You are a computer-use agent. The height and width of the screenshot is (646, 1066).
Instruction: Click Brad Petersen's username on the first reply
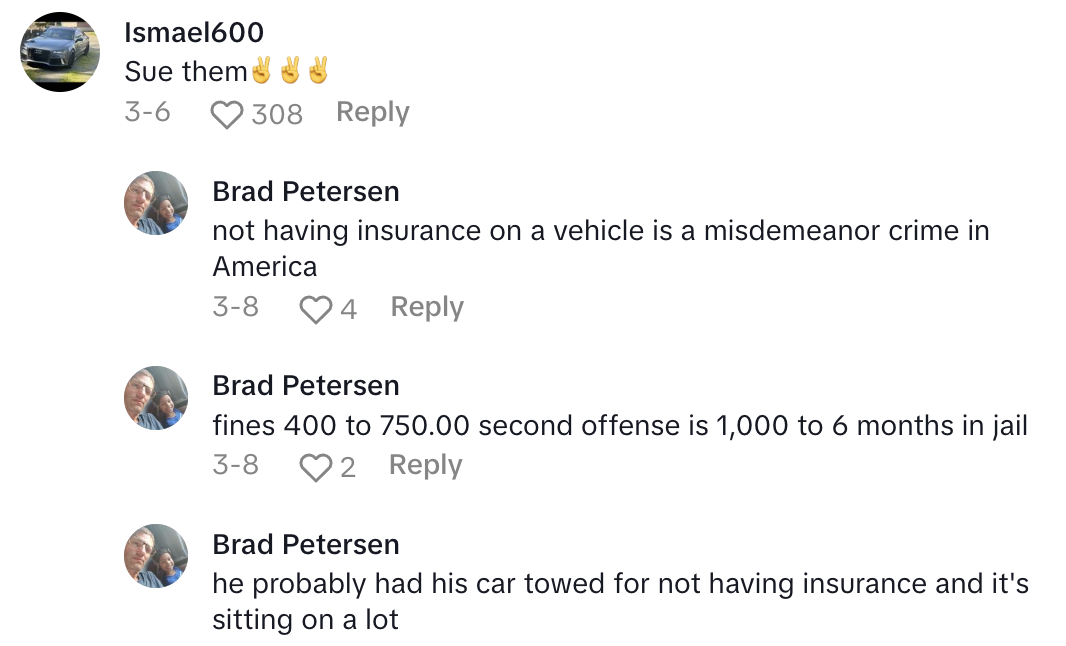click(305, 191)
